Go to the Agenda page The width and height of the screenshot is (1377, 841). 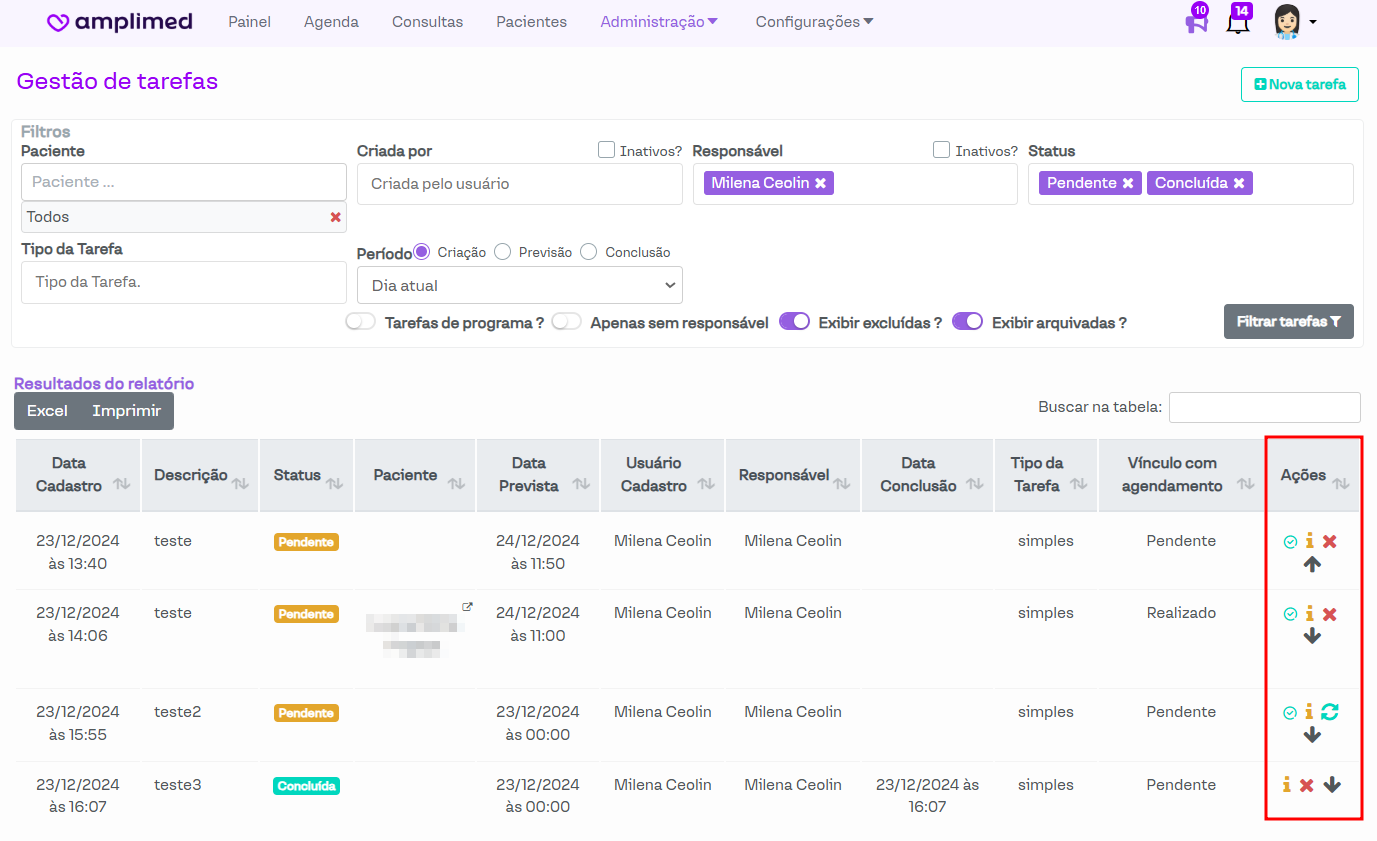tap(331, 22)
